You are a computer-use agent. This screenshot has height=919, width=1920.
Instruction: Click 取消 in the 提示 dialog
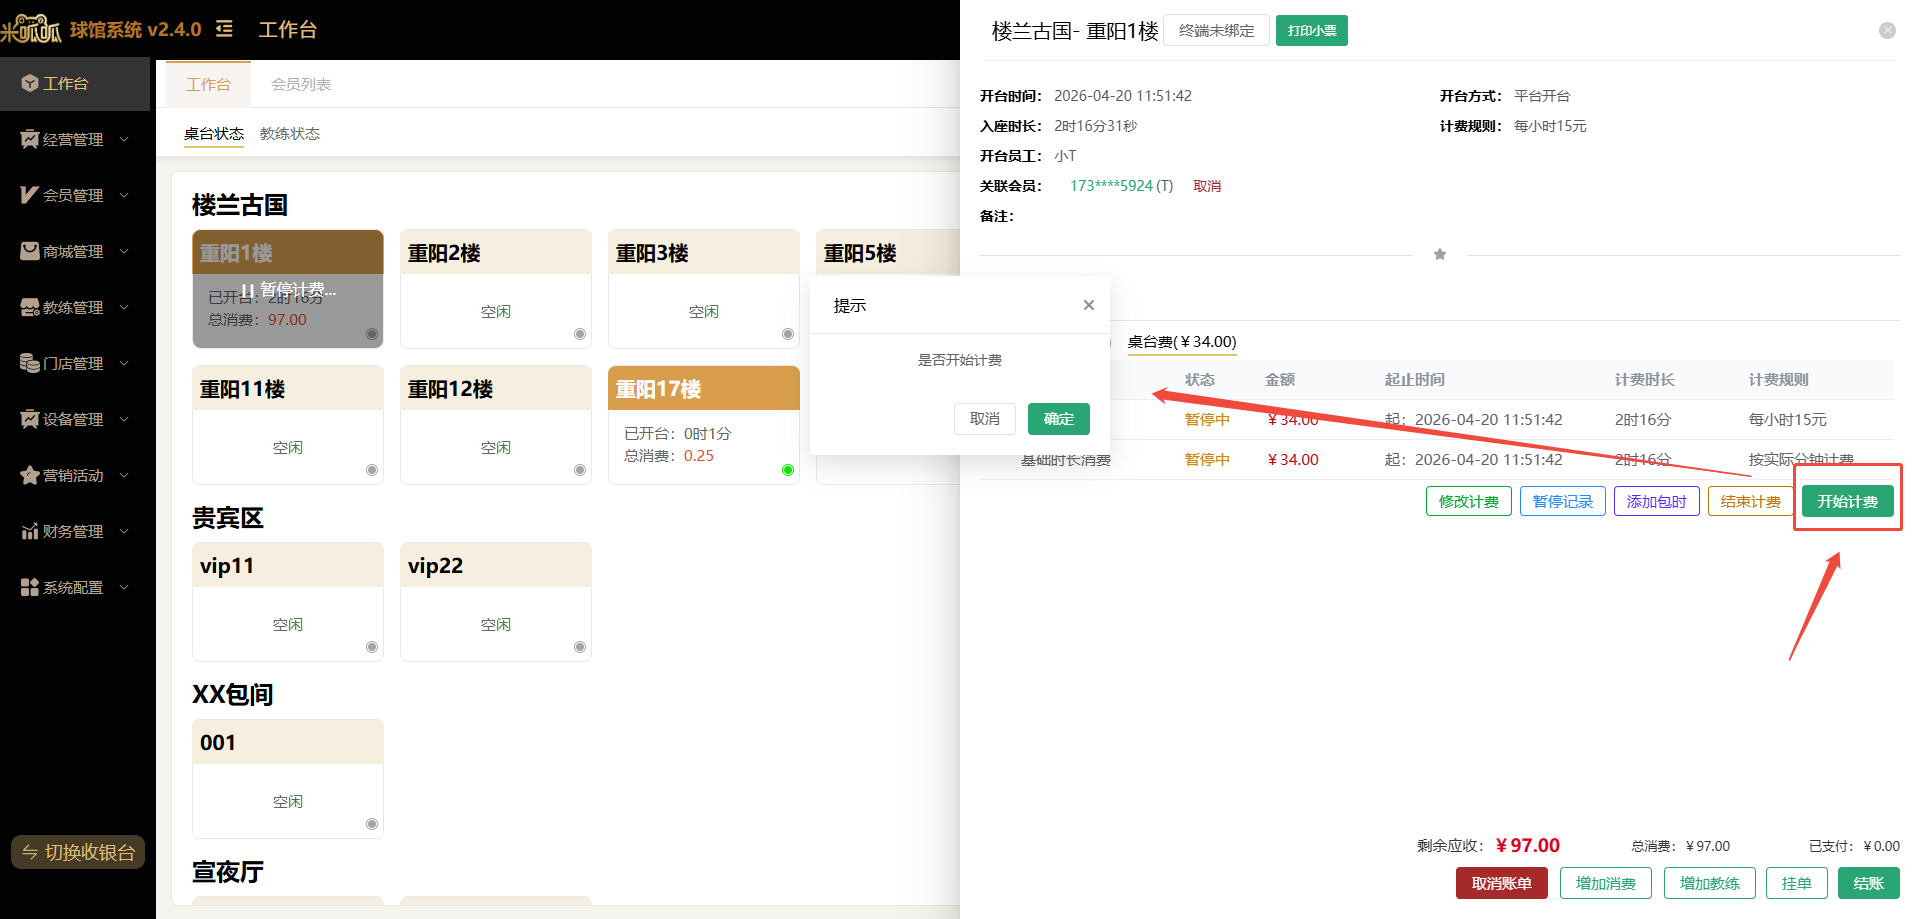(985, 419)
